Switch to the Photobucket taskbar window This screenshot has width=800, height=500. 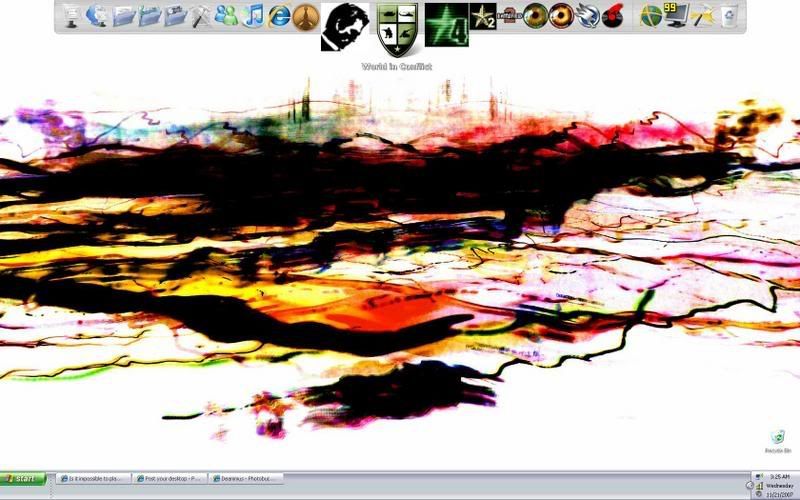pos(246,479)
